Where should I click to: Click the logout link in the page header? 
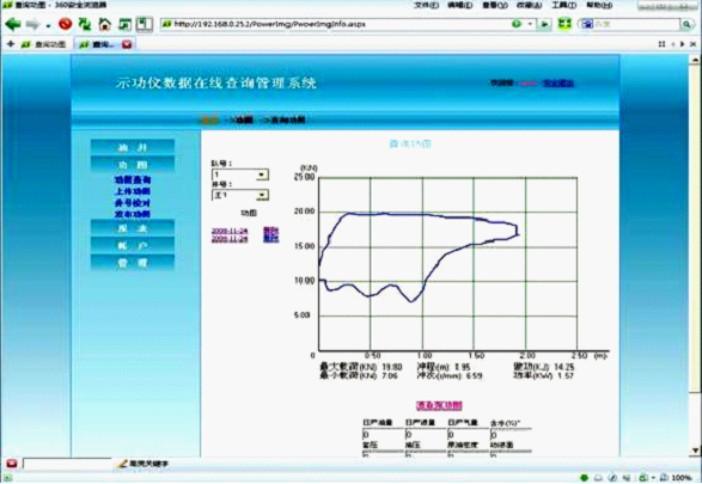coord(558,83)
